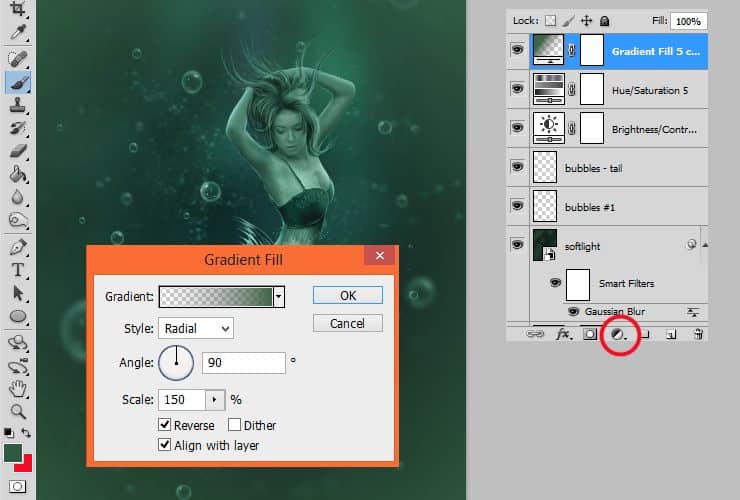Click the lock all padlock icon
The height and width of the screenshot is (500, 740).
pos(606,20)
